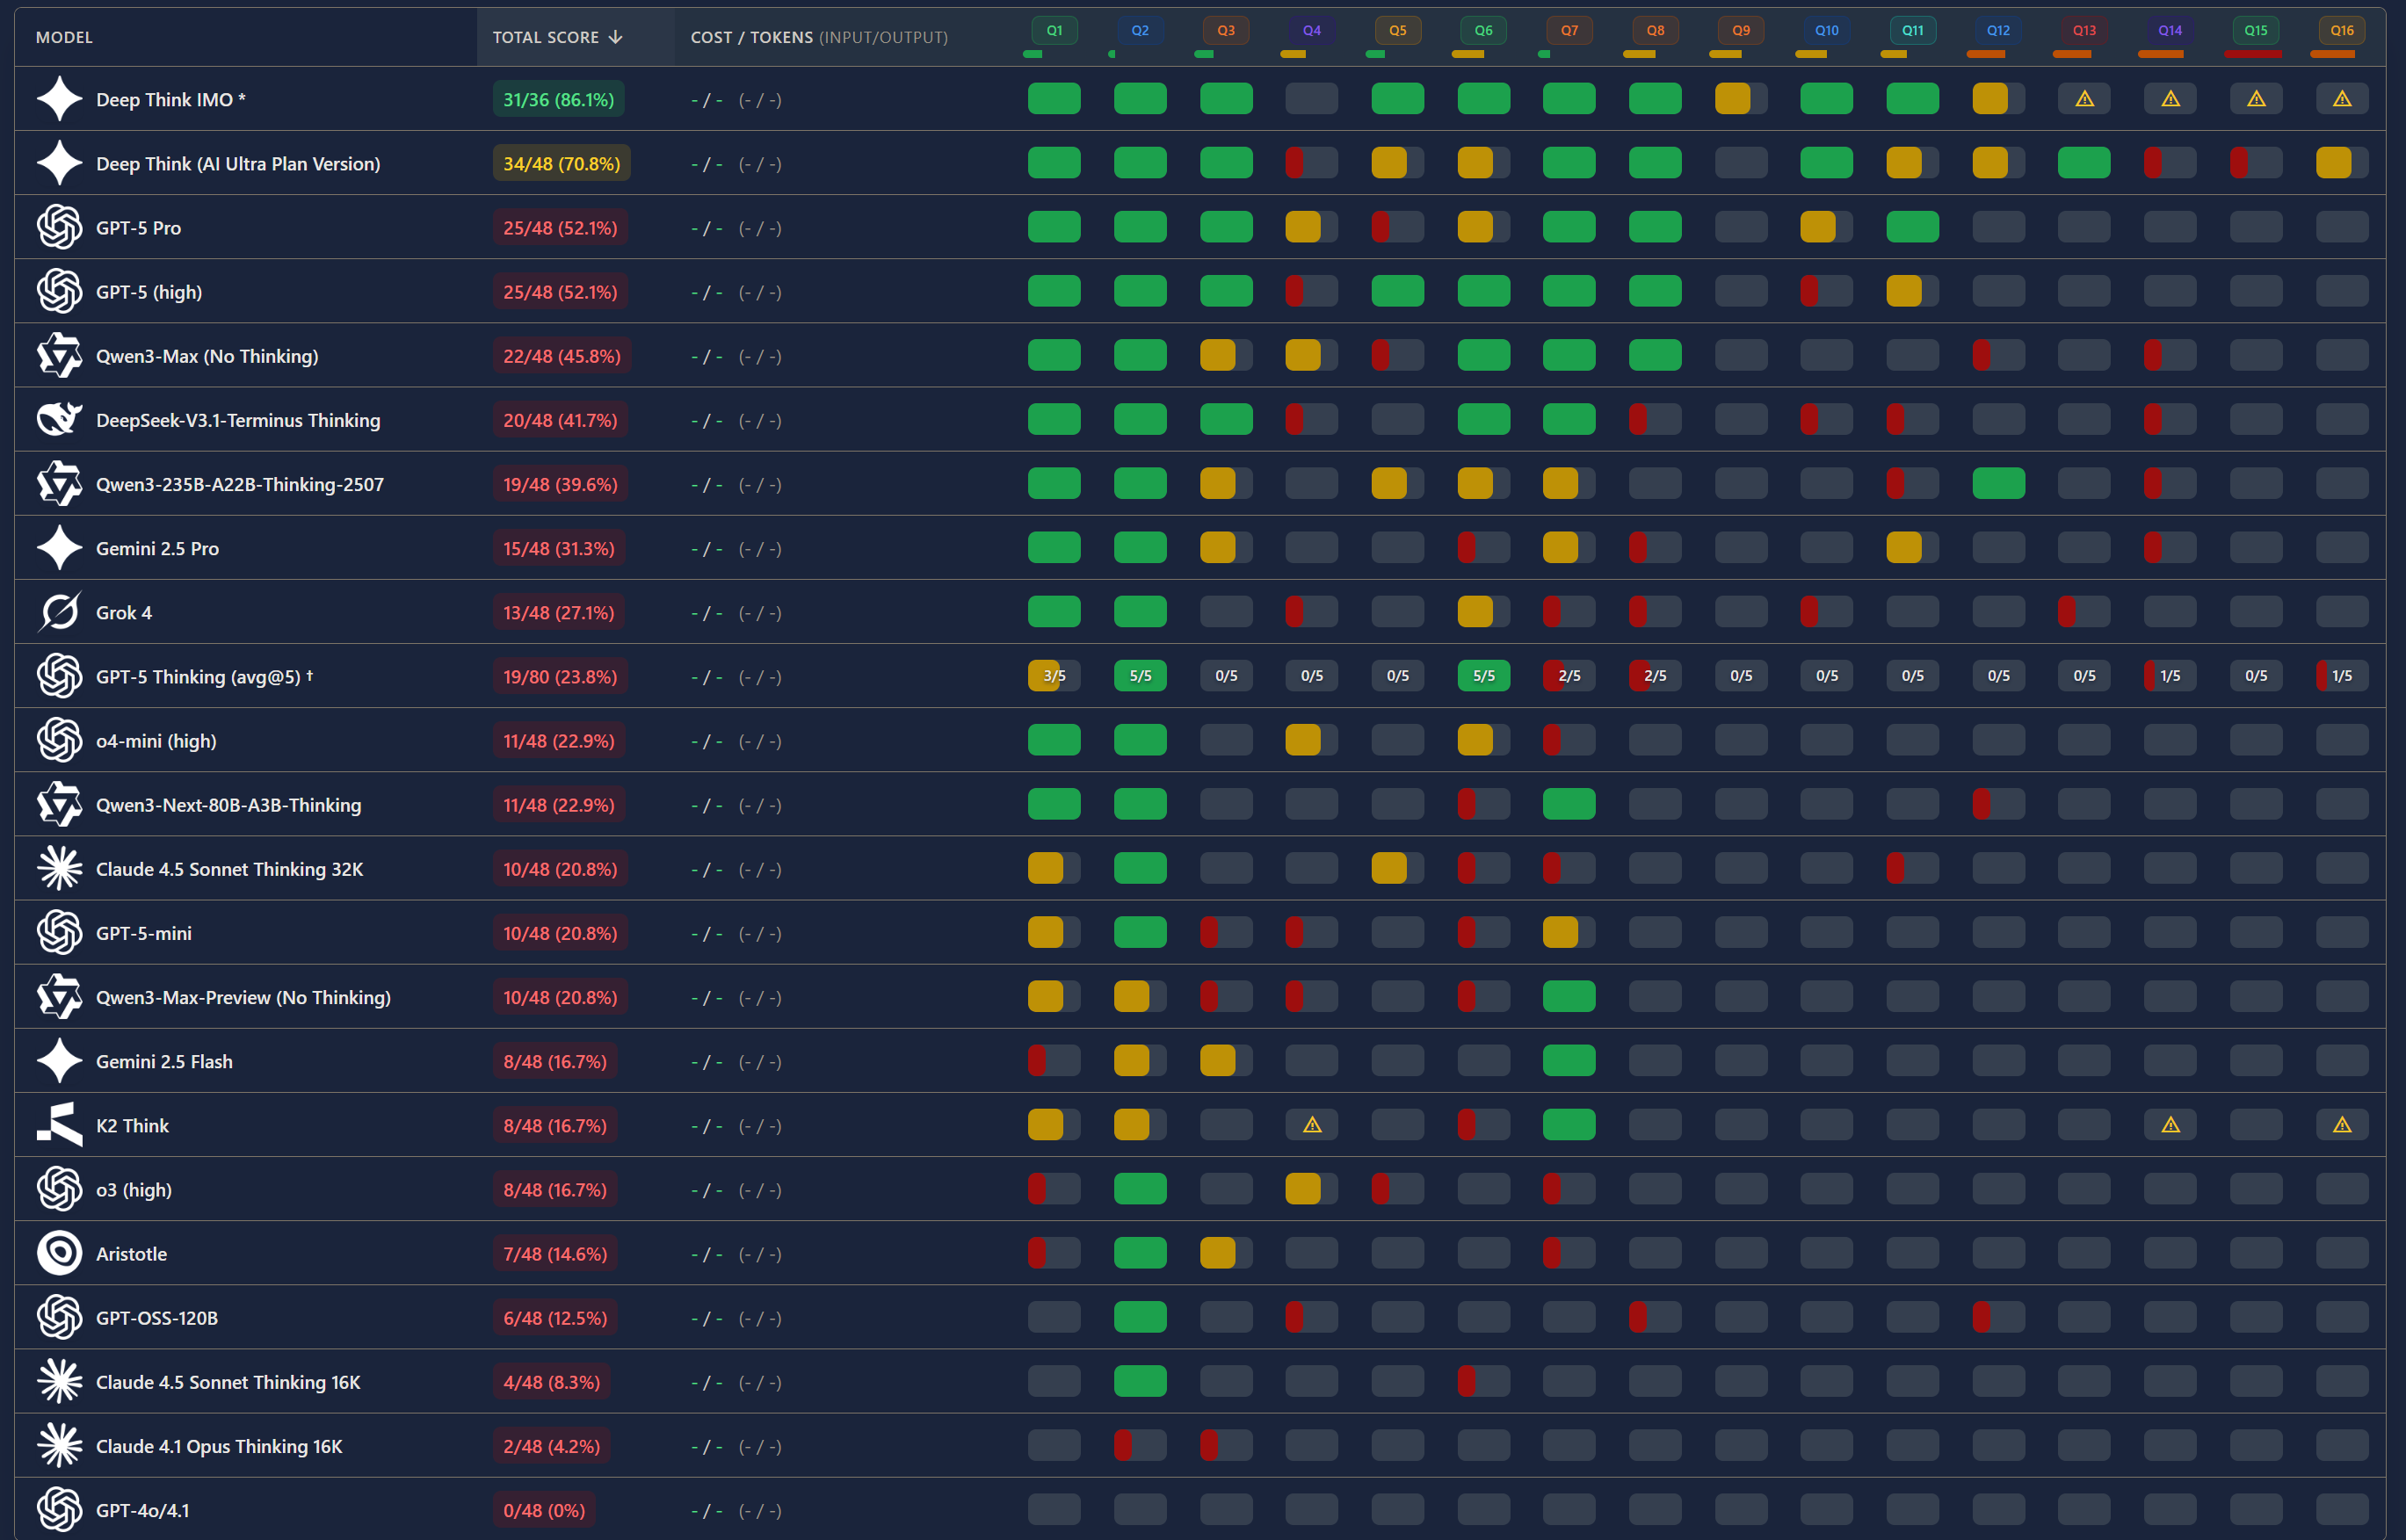
Task: Select the Q16 question header badge
Action: (x=2341, y=30)
